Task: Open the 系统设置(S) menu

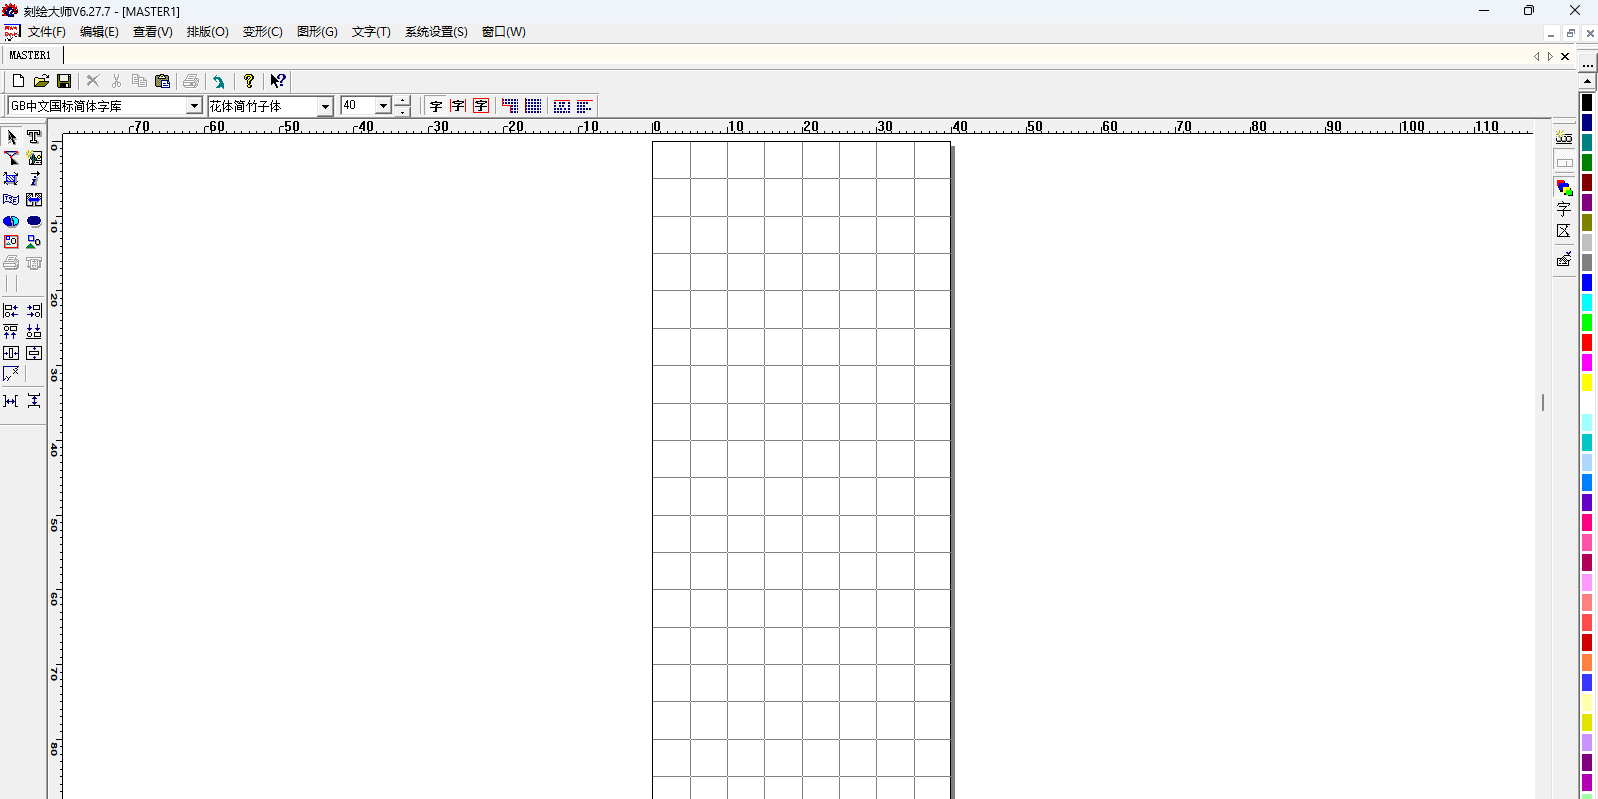Action: tap(435, 32)
